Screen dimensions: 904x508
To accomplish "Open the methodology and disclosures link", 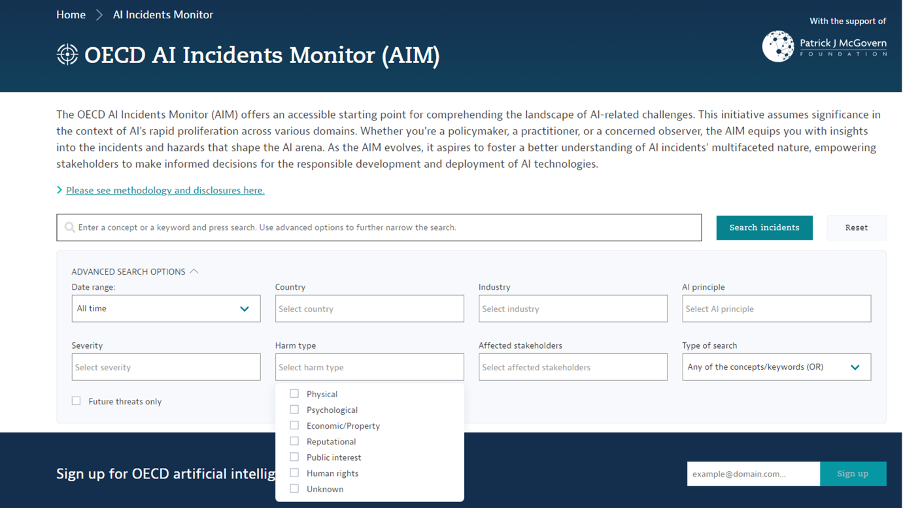I will 165,190.
